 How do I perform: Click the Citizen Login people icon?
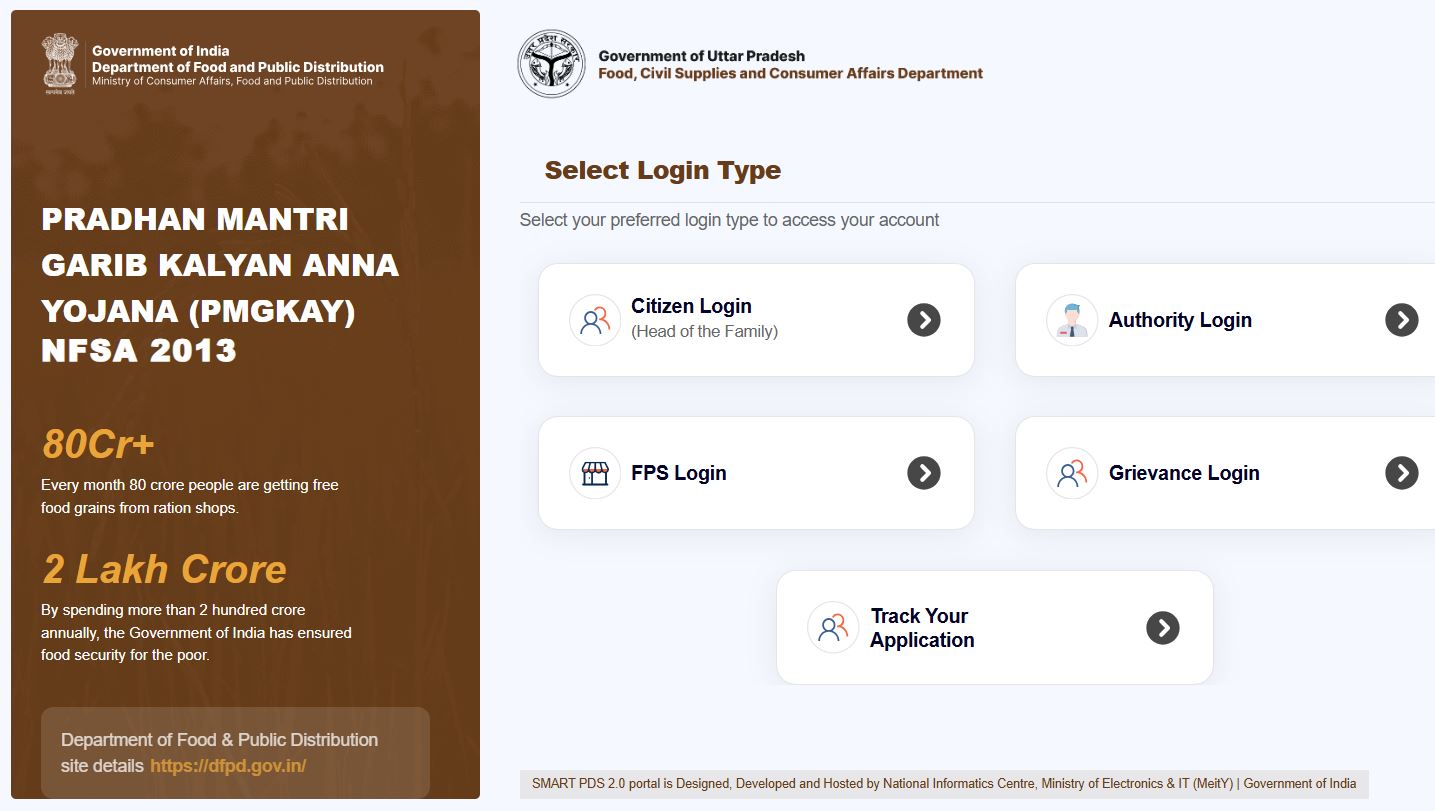(595, 320)
